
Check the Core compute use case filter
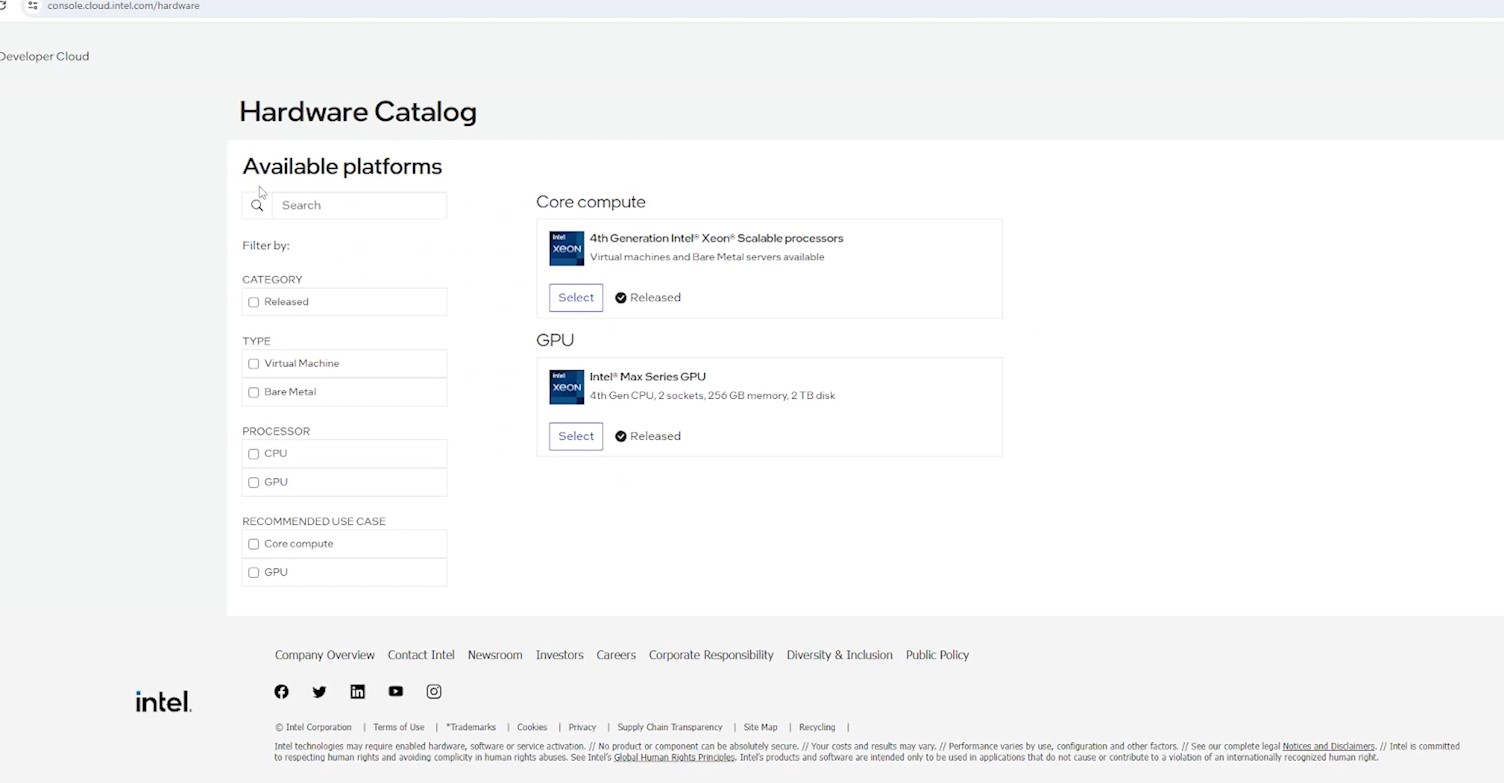coord(254,544)
